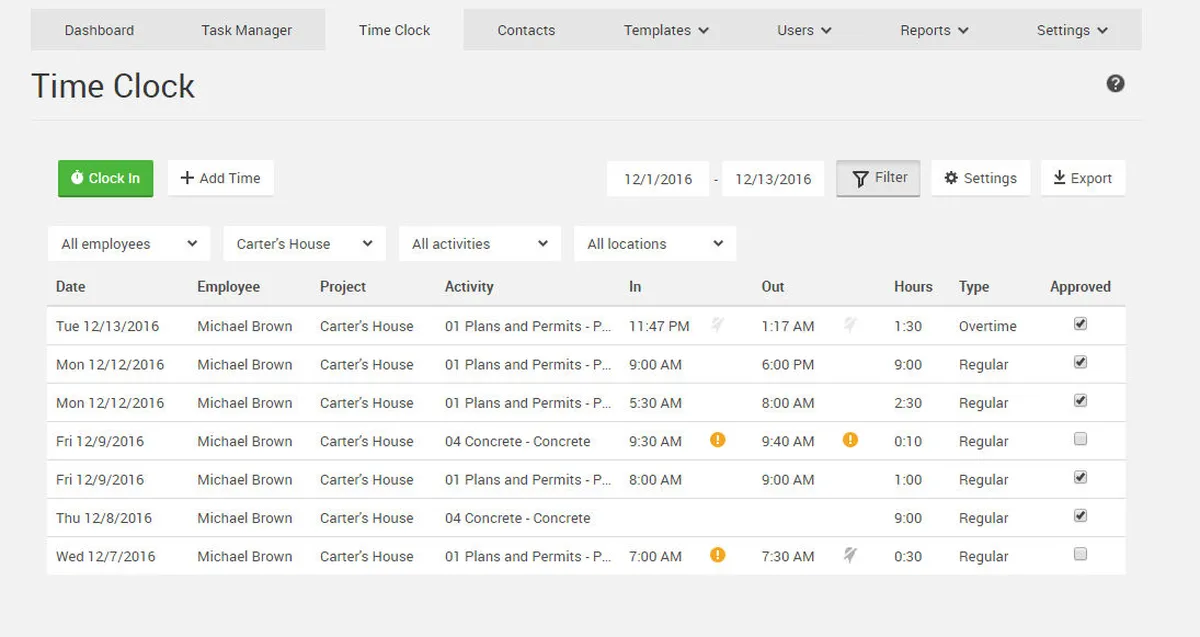Screen dimensions: 1200x637
Task: Select the Wed 12/7/2016 date cell
Action: [106, 556]
